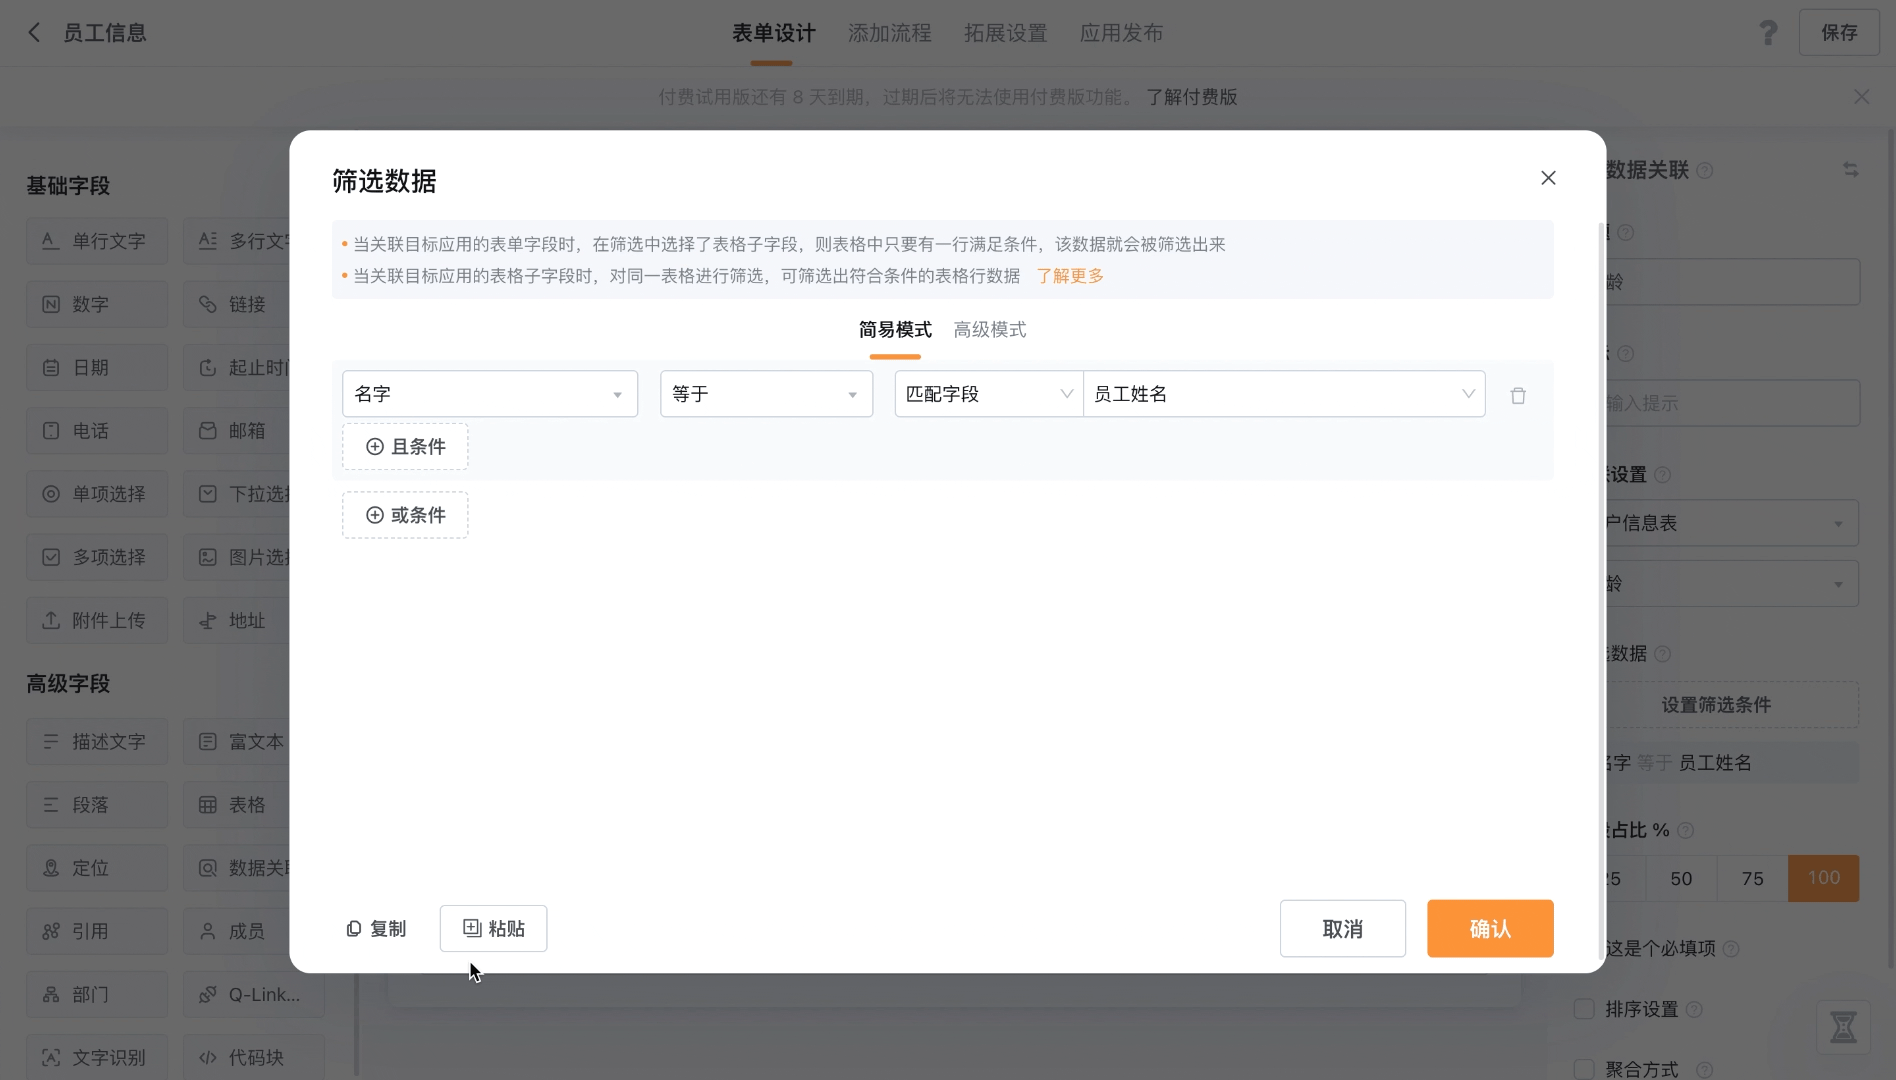Save the form with 保存
The height and width of the screenshot is (1080, 1896).
1839,33
